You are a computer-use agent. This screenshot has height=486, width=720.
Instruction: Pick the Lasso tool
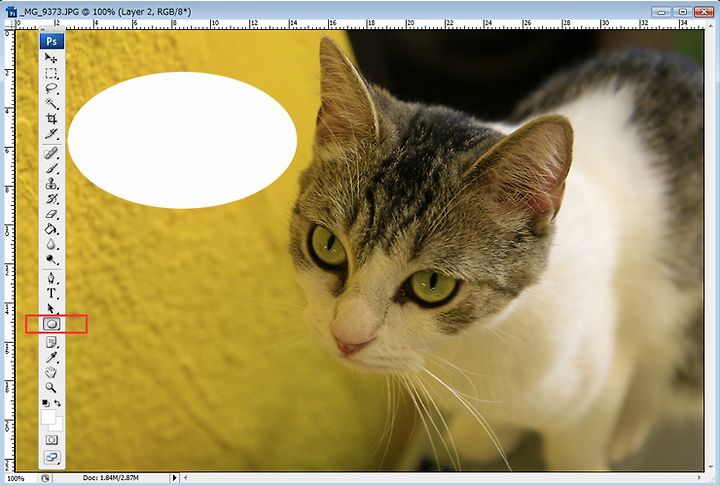coord(51,88)
